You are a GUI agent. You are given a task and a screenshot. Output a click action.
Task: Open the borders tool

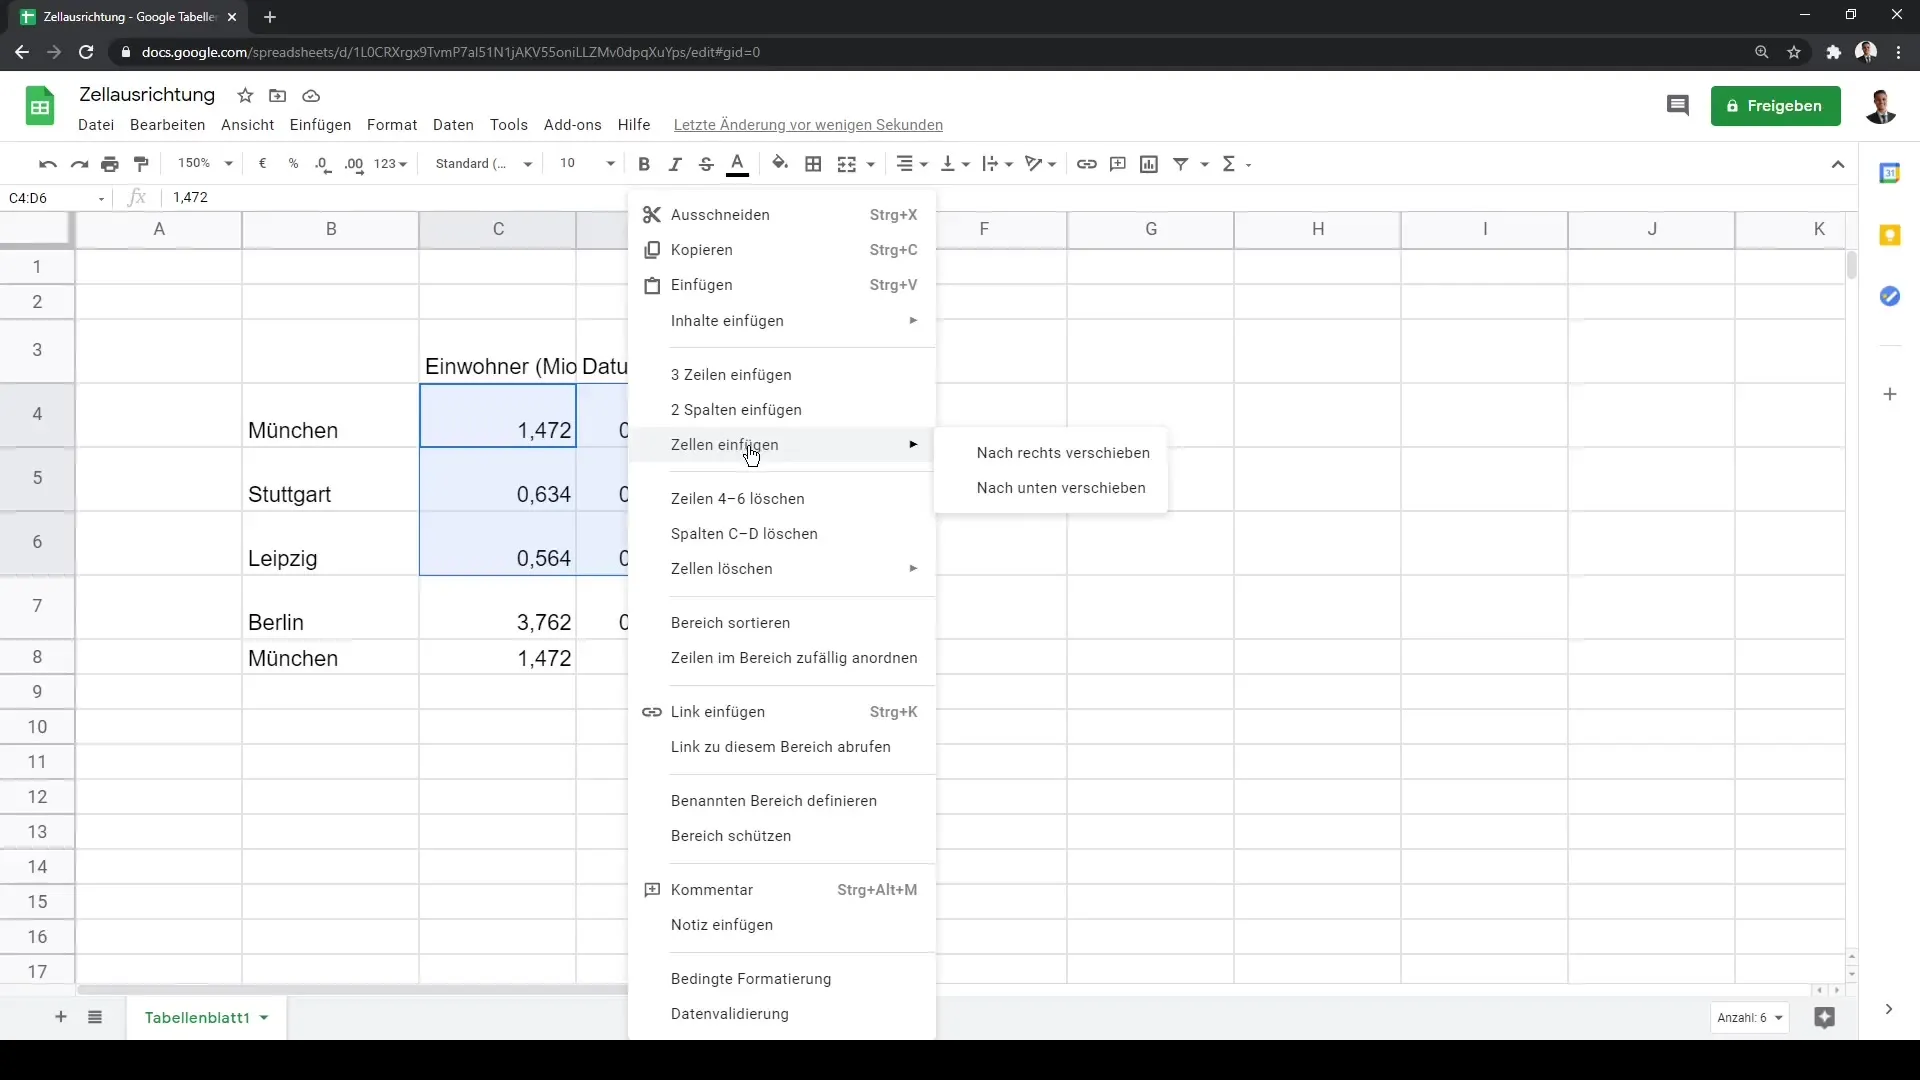813,164
